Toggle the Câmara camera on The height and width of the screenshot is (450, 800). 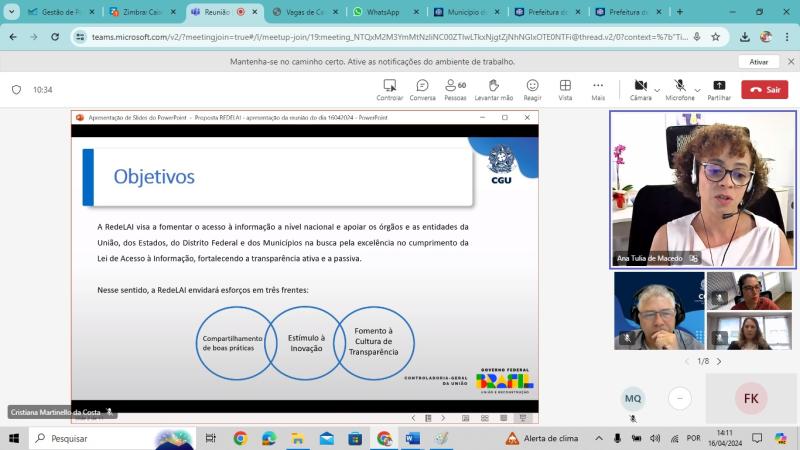(640, 90)
